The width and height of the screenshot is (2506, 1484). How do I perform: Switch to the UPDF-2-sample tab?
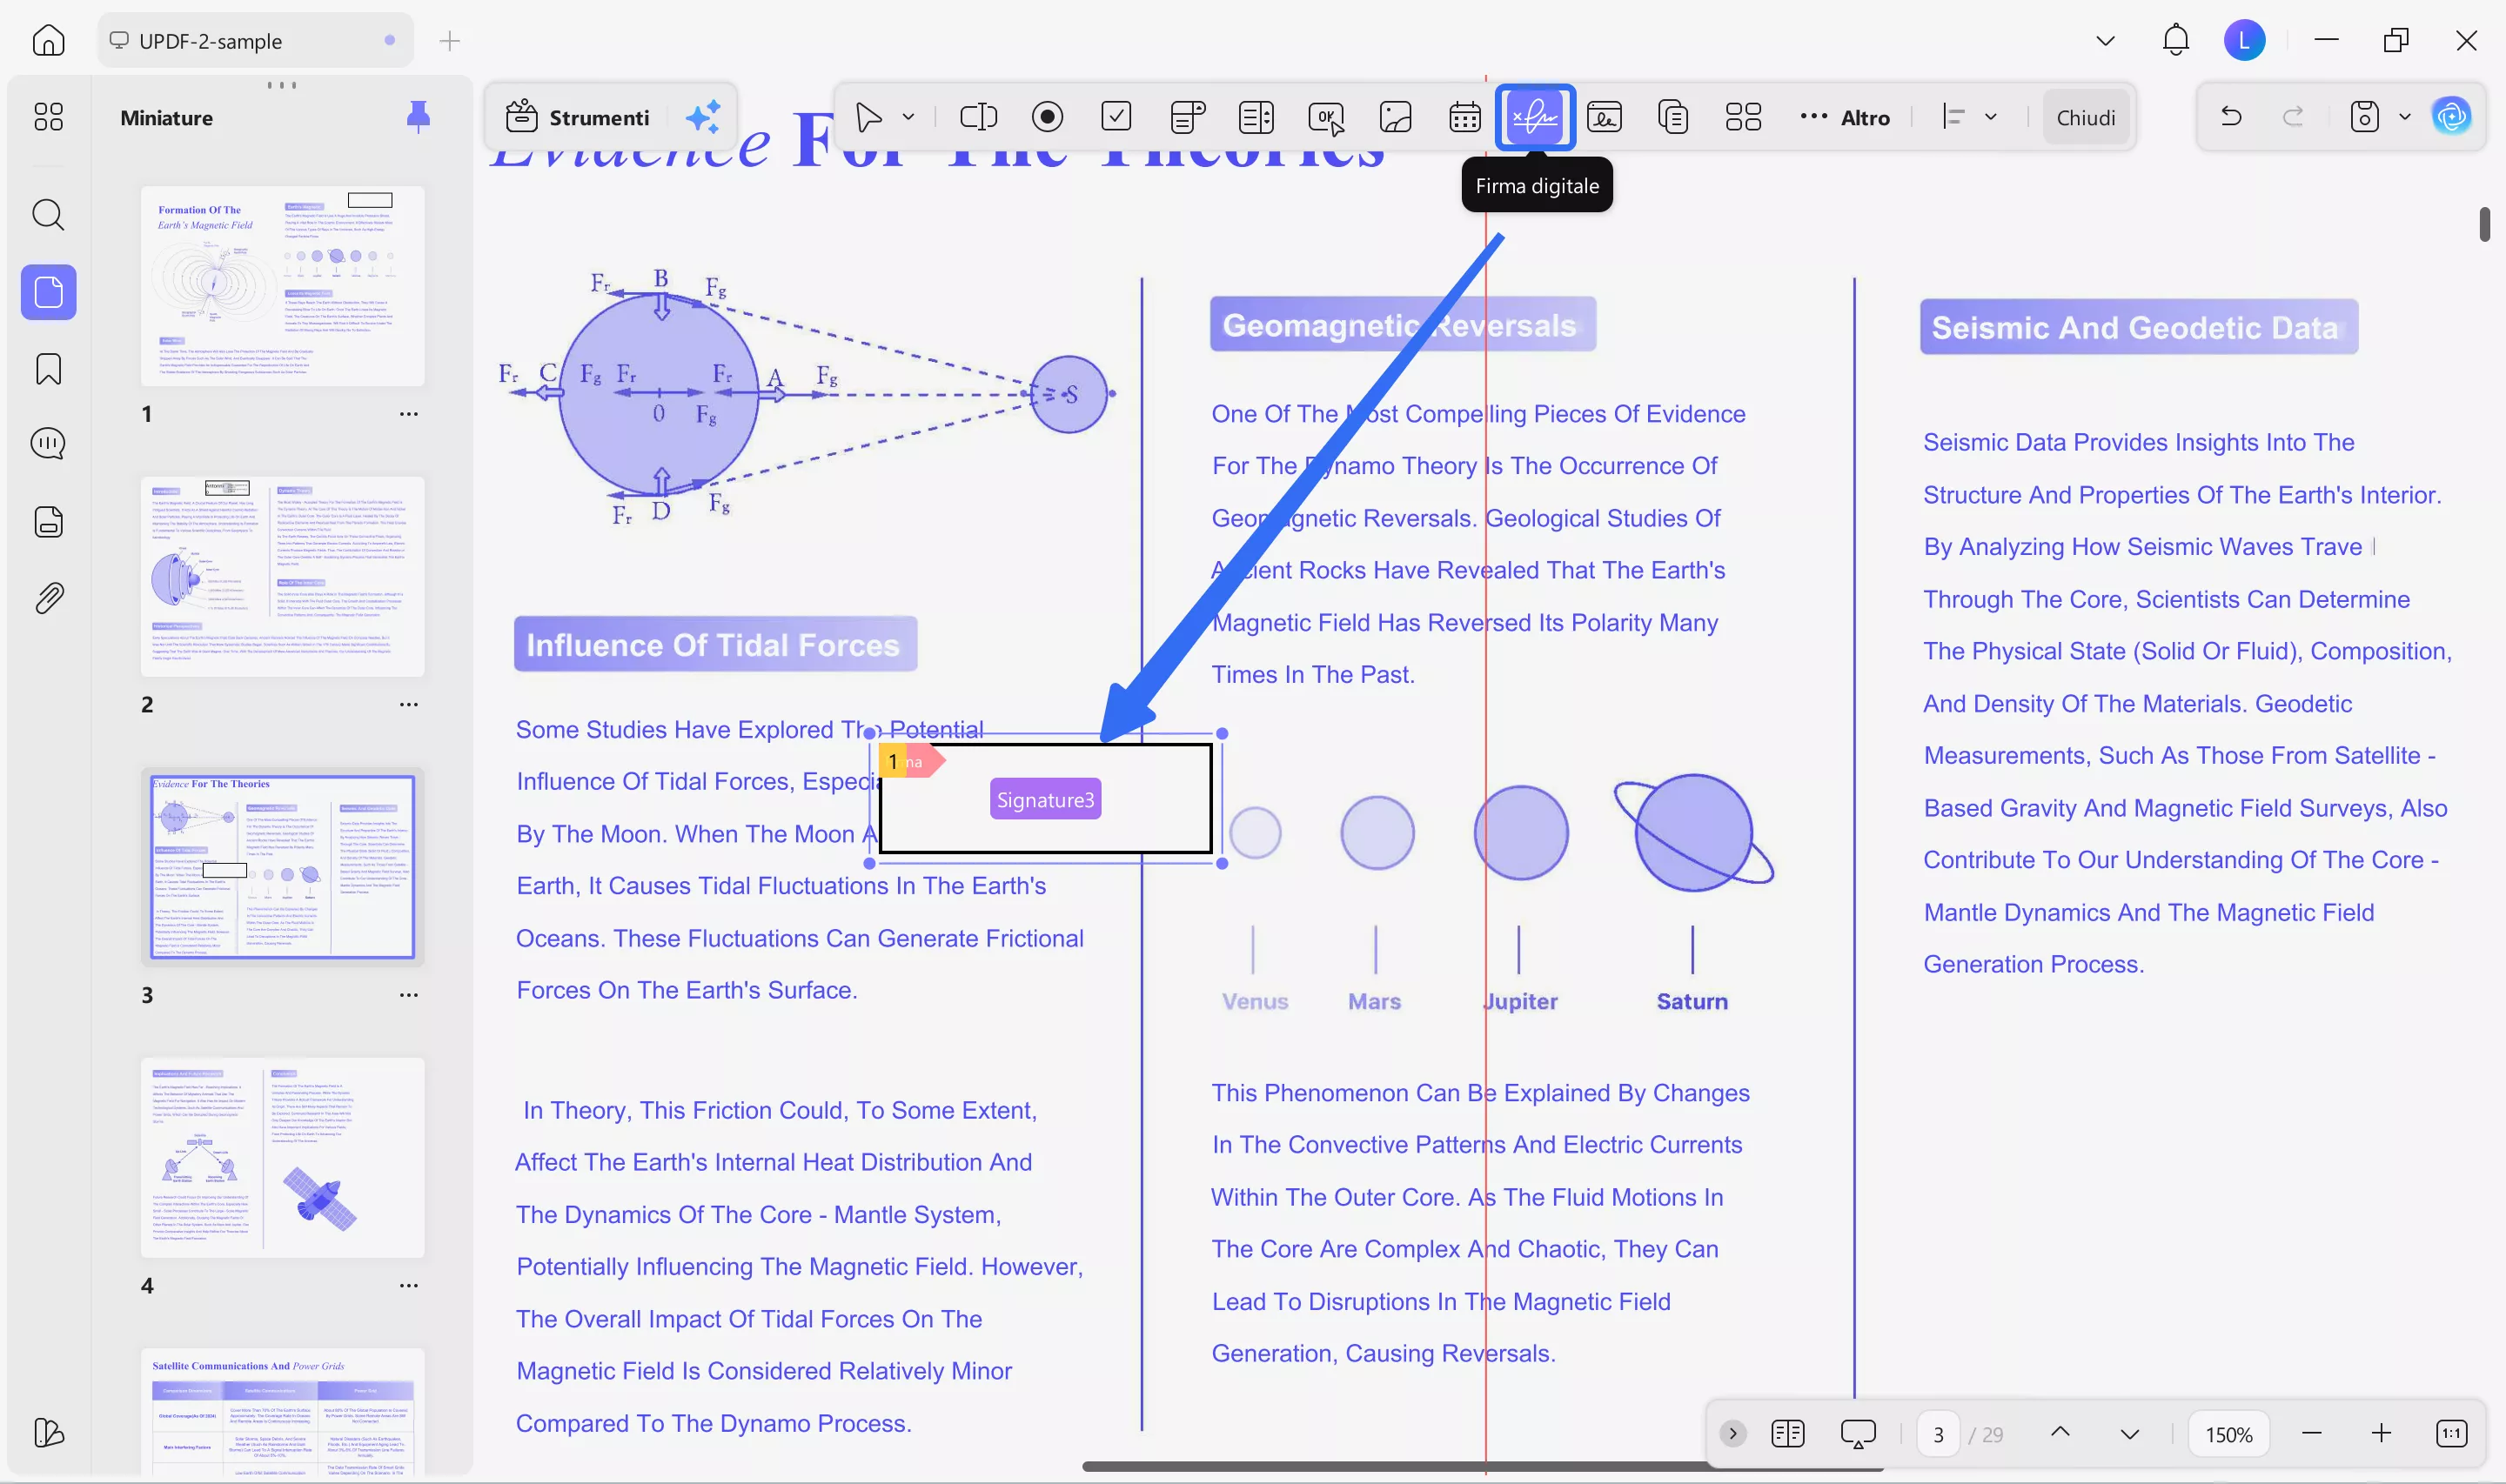(210, 41)
